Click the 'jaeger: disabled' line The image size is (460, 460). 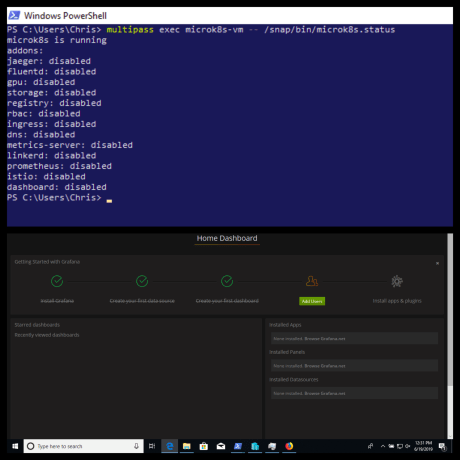49,61
